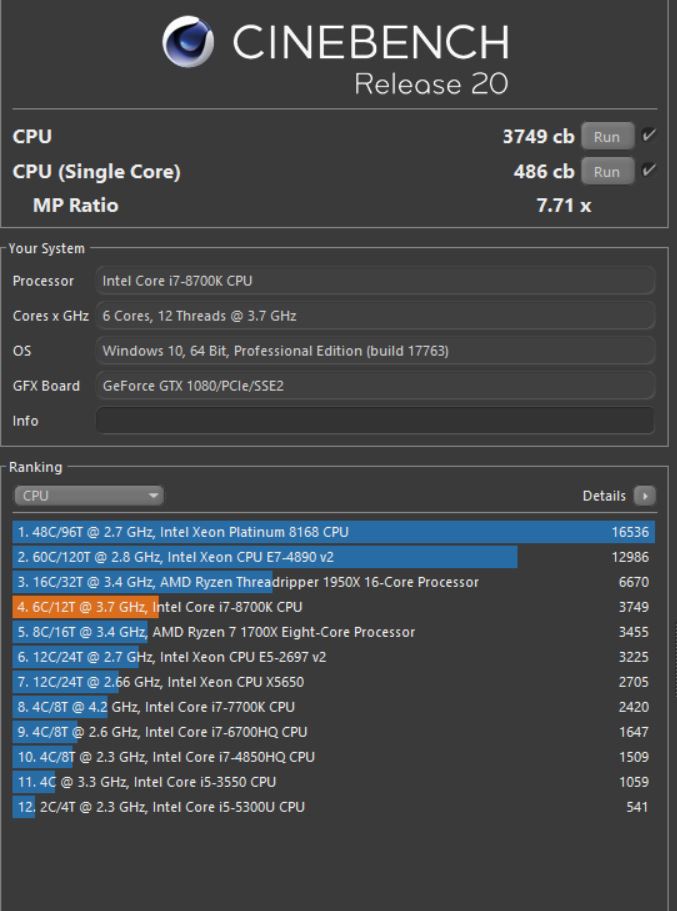Image resolution: width=677 pixels, height=911 pixels.
Task: Run the CPU Single Core benchmark
Action: tap(607, 171)
